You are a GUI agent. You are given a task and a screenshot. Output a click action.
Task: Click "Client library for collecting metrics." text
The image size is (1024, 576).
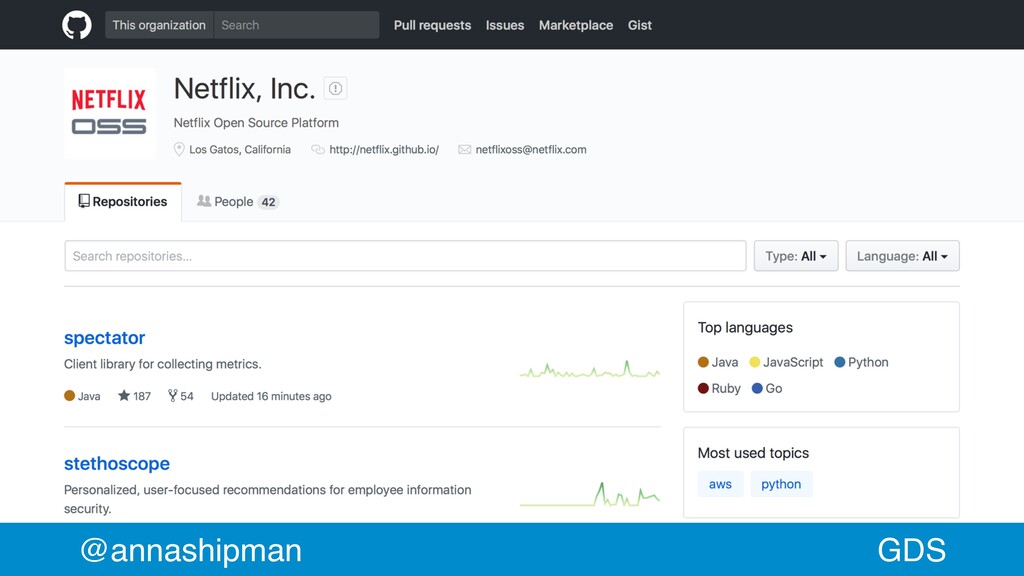(163, 364)
